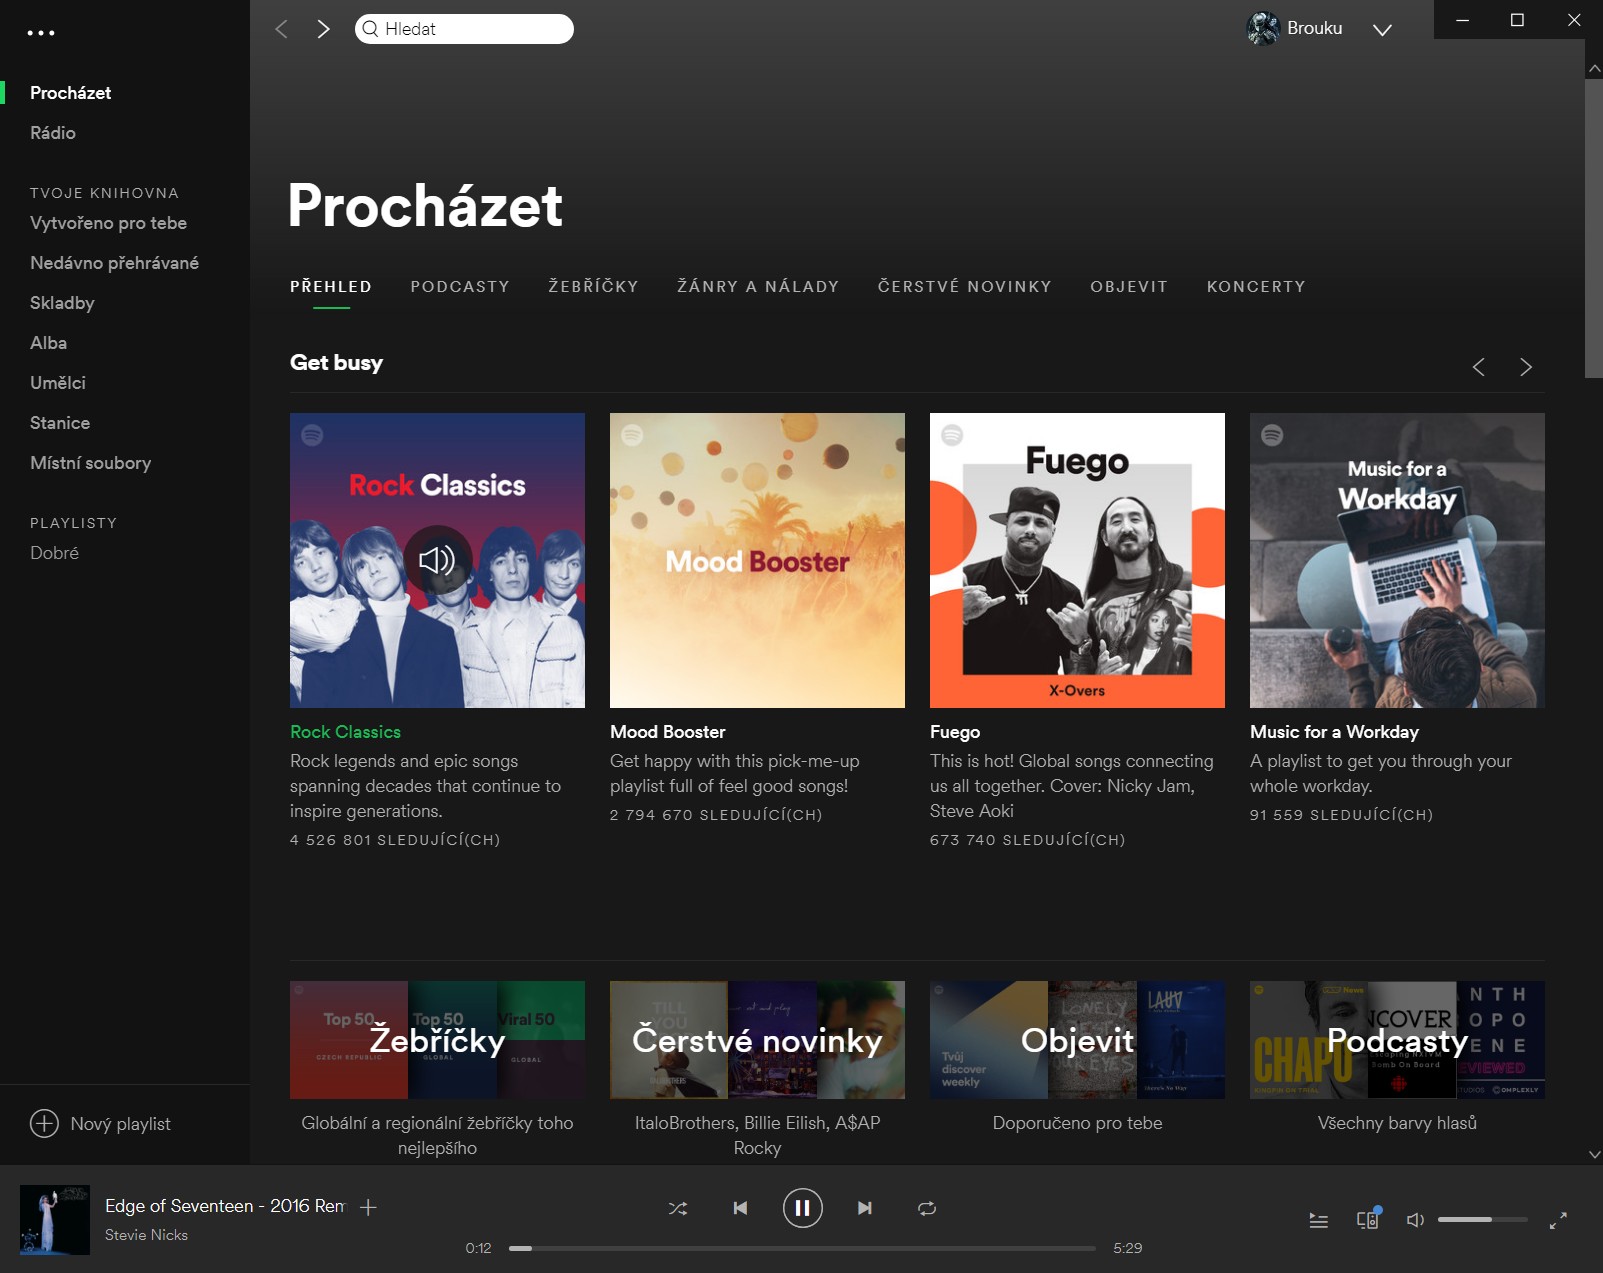Mute using the volume speaker icon
This screenshot has height=1273, width=1603.
pyautogui.click(x=1415, y=1220)
